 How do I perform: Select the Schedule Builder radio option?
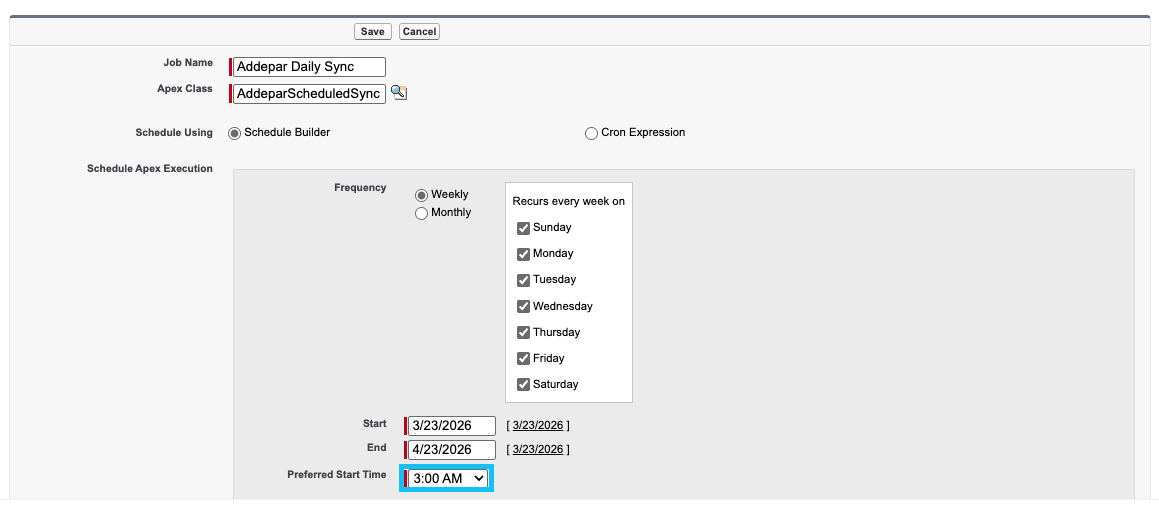234,133
